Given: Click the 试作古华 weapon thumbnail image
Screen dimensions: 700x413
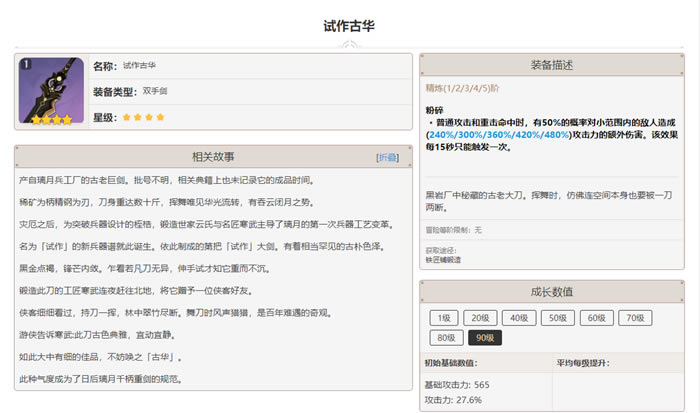Looking at the screenshot, I should (x=50, y=88).
